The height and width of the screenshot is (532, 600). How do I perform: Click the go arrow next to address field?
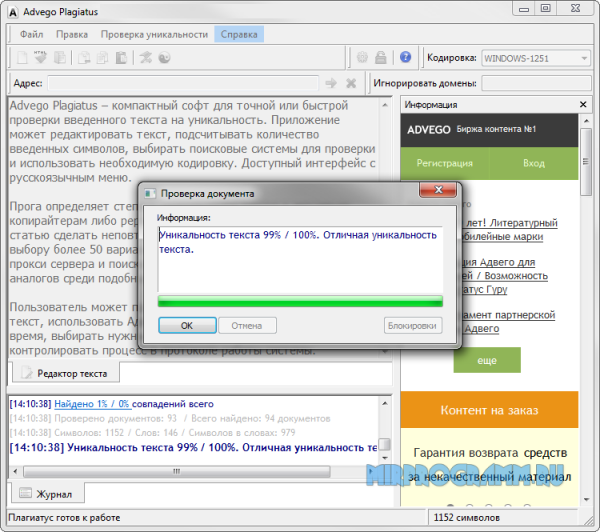click(331, 83)
